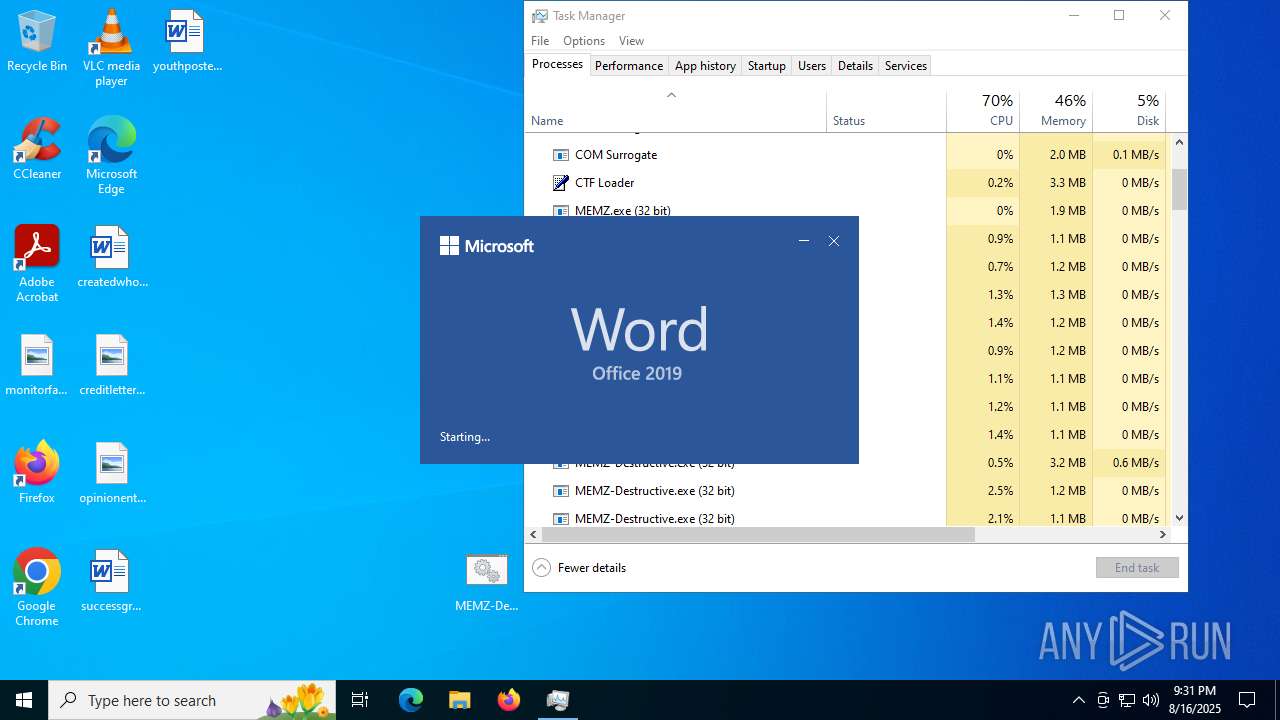This screenshot has width=1280, height=720.
Task: Click horizontal scrollbar thumb in Task Manager
Action: tap(758, 535)
